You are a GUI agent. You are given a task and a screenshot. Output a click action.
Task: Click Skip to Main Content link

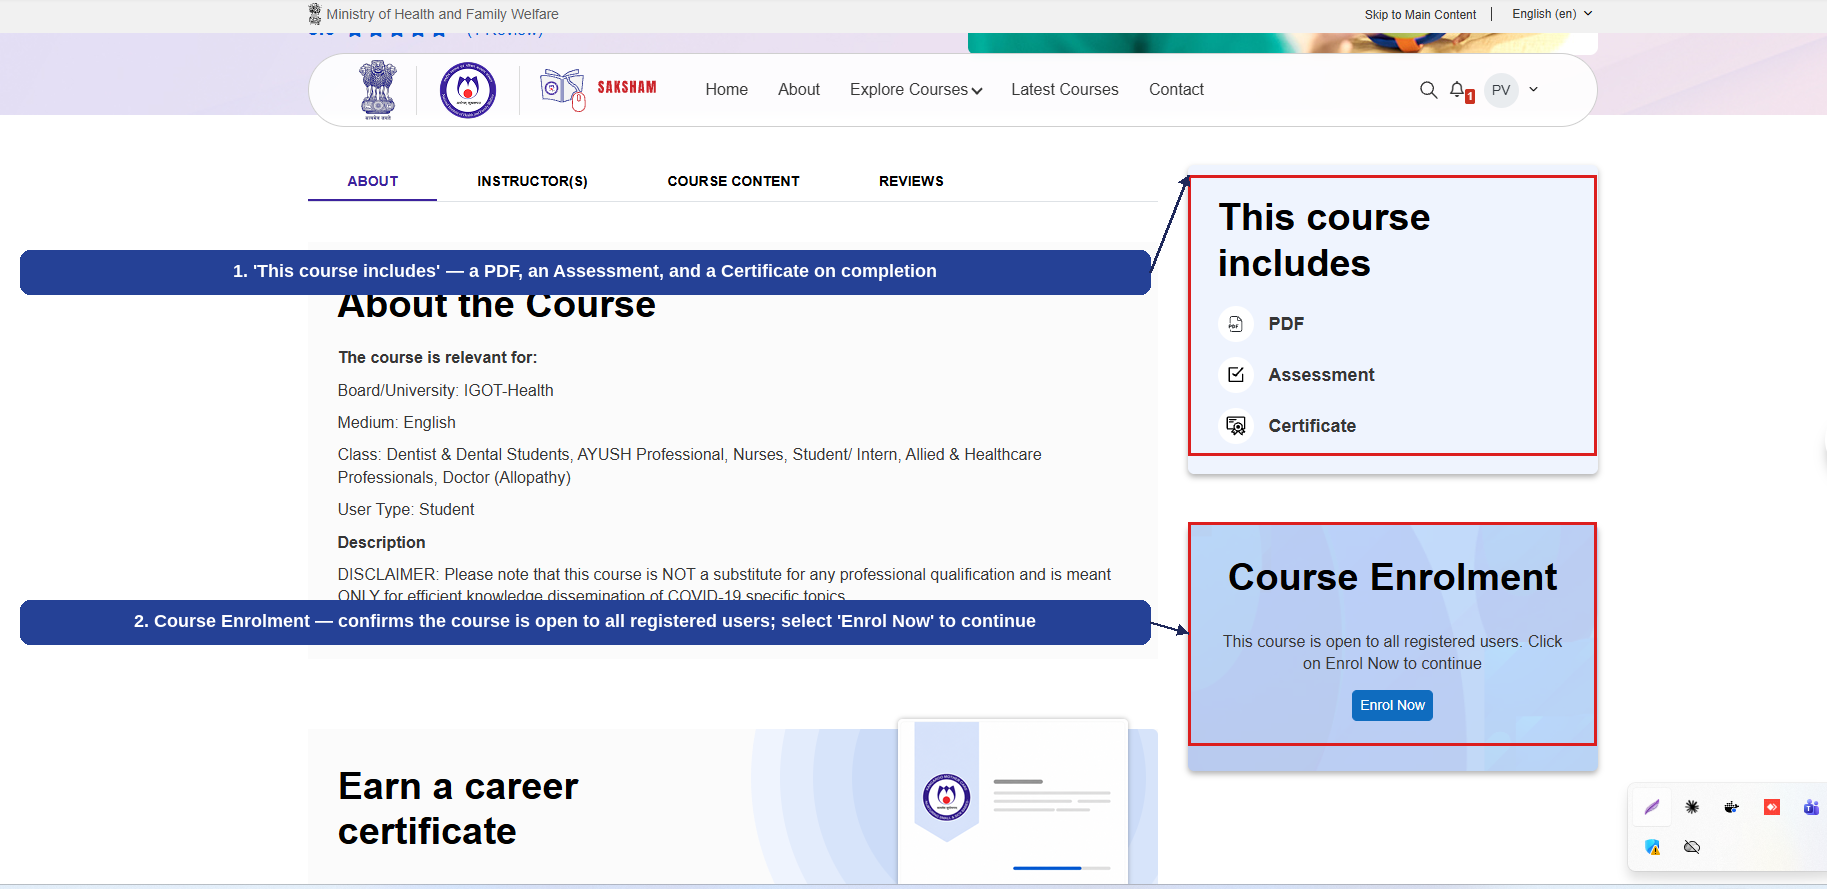click(x=1420, y=15)
